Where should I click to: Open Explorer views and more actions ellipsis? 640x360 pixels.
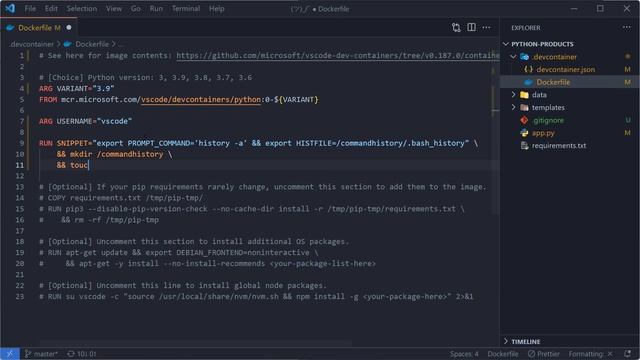coord(627,27)
